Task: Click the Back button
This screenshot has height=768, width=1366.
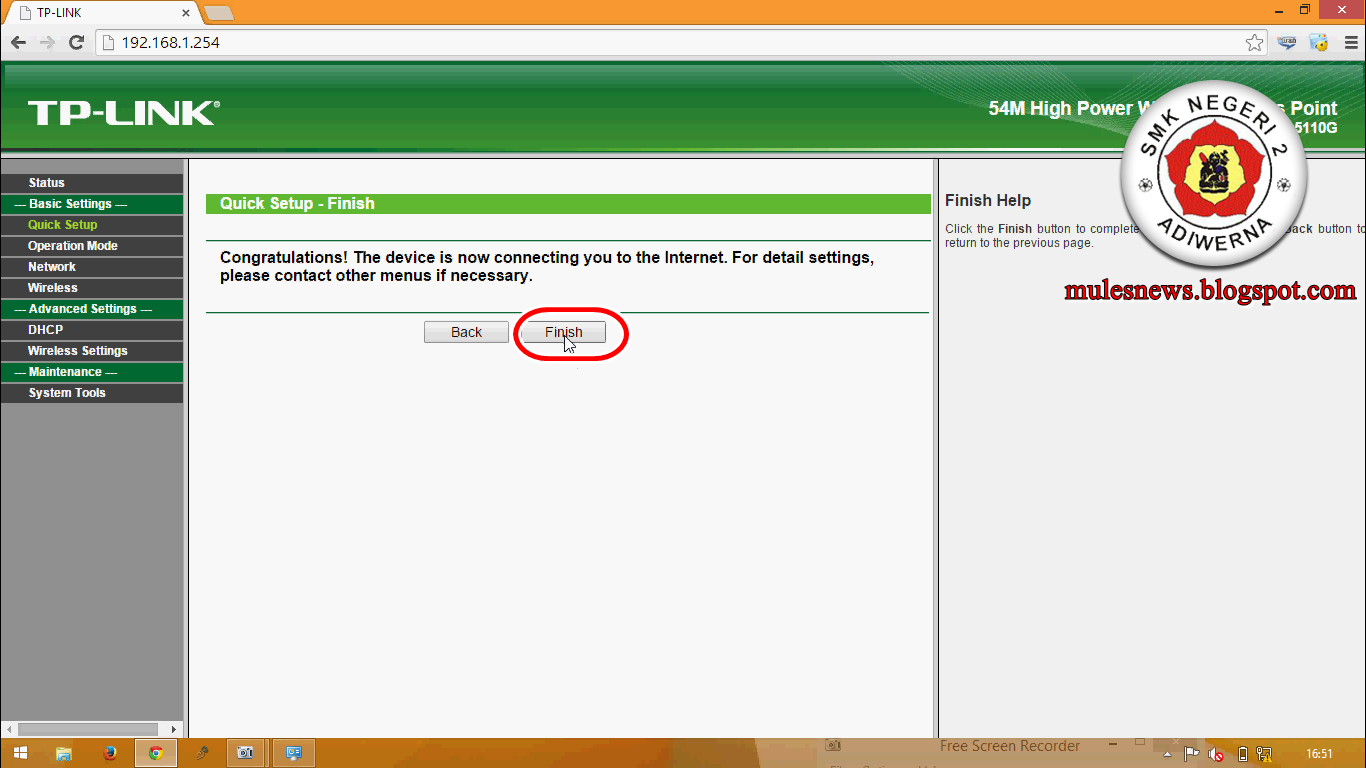Action: 466,332
